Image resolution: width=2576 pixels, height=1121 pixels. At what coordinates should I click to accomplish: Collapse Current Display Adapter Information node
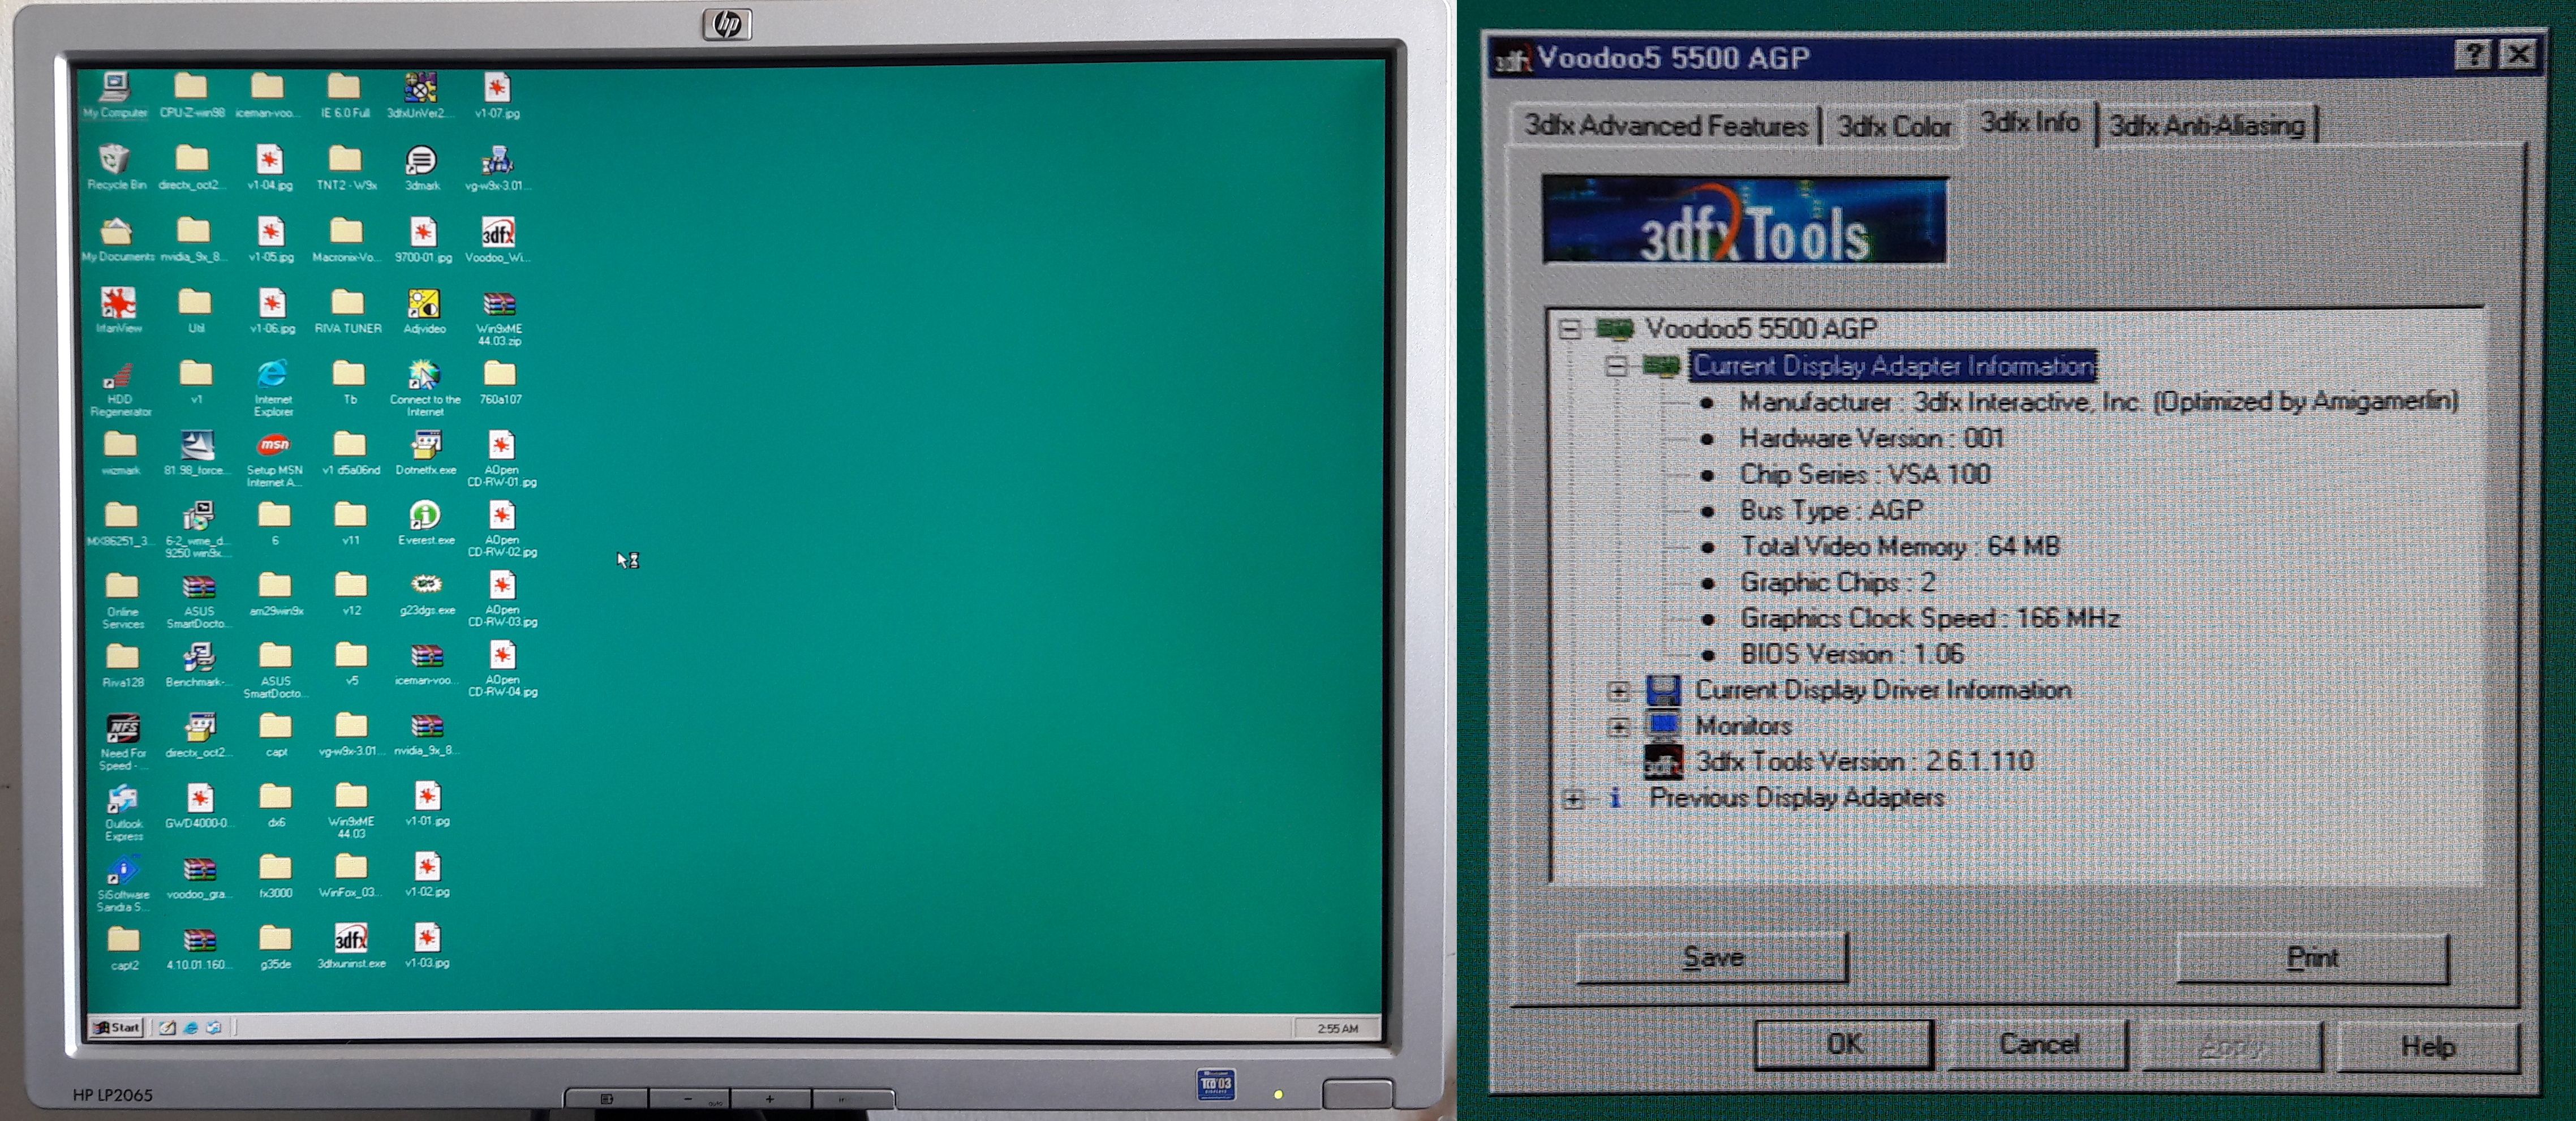point(1617,366)
